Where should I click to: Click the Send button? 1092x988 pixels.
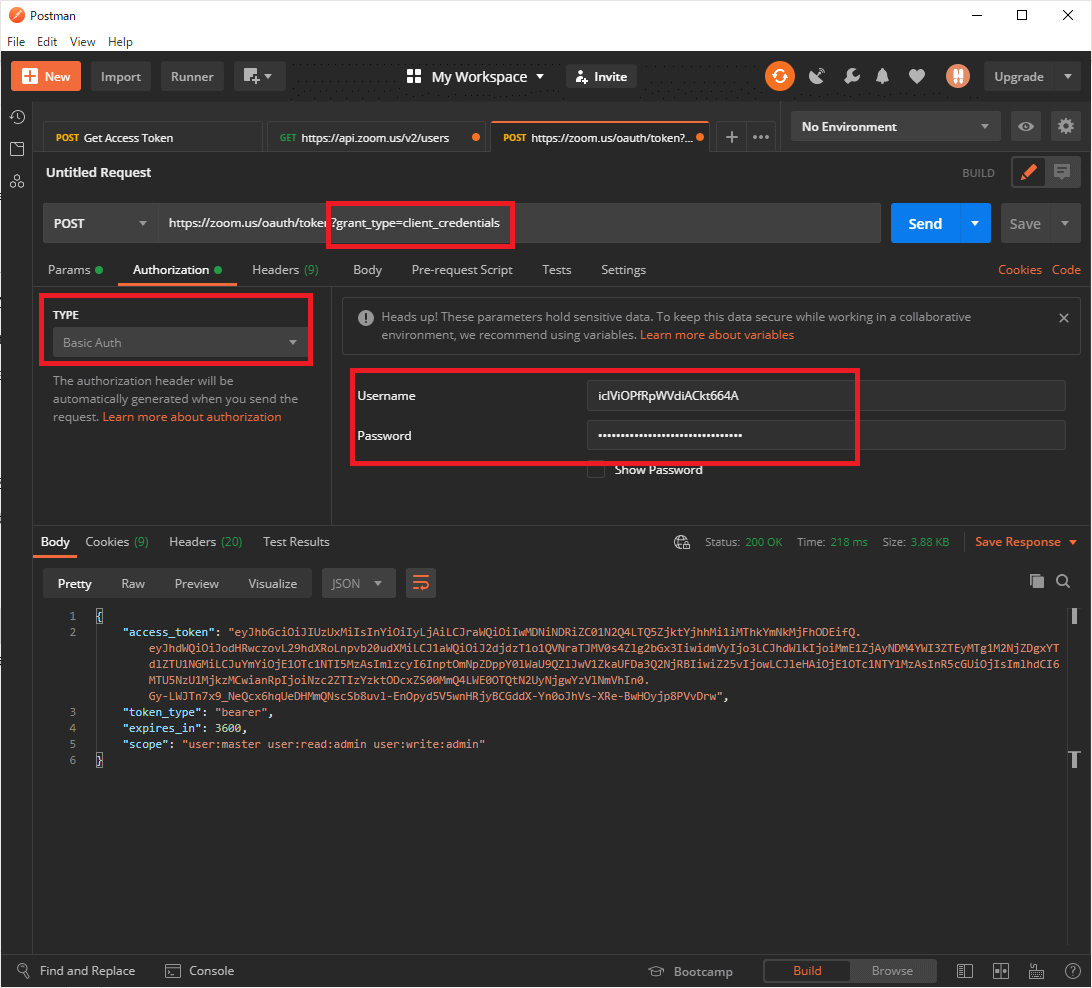pos(925,224)
